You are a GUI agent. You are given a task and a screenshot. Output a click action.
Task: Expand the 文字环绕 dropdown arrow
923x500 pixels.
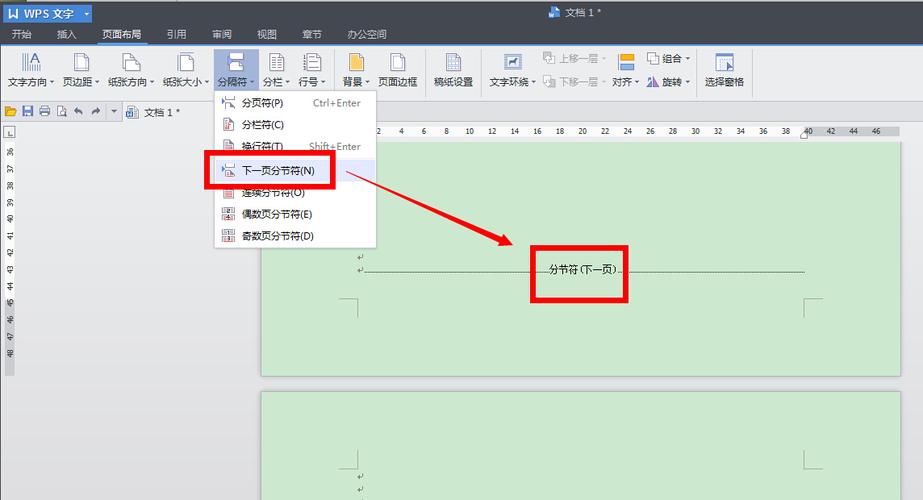coord(533,82)
